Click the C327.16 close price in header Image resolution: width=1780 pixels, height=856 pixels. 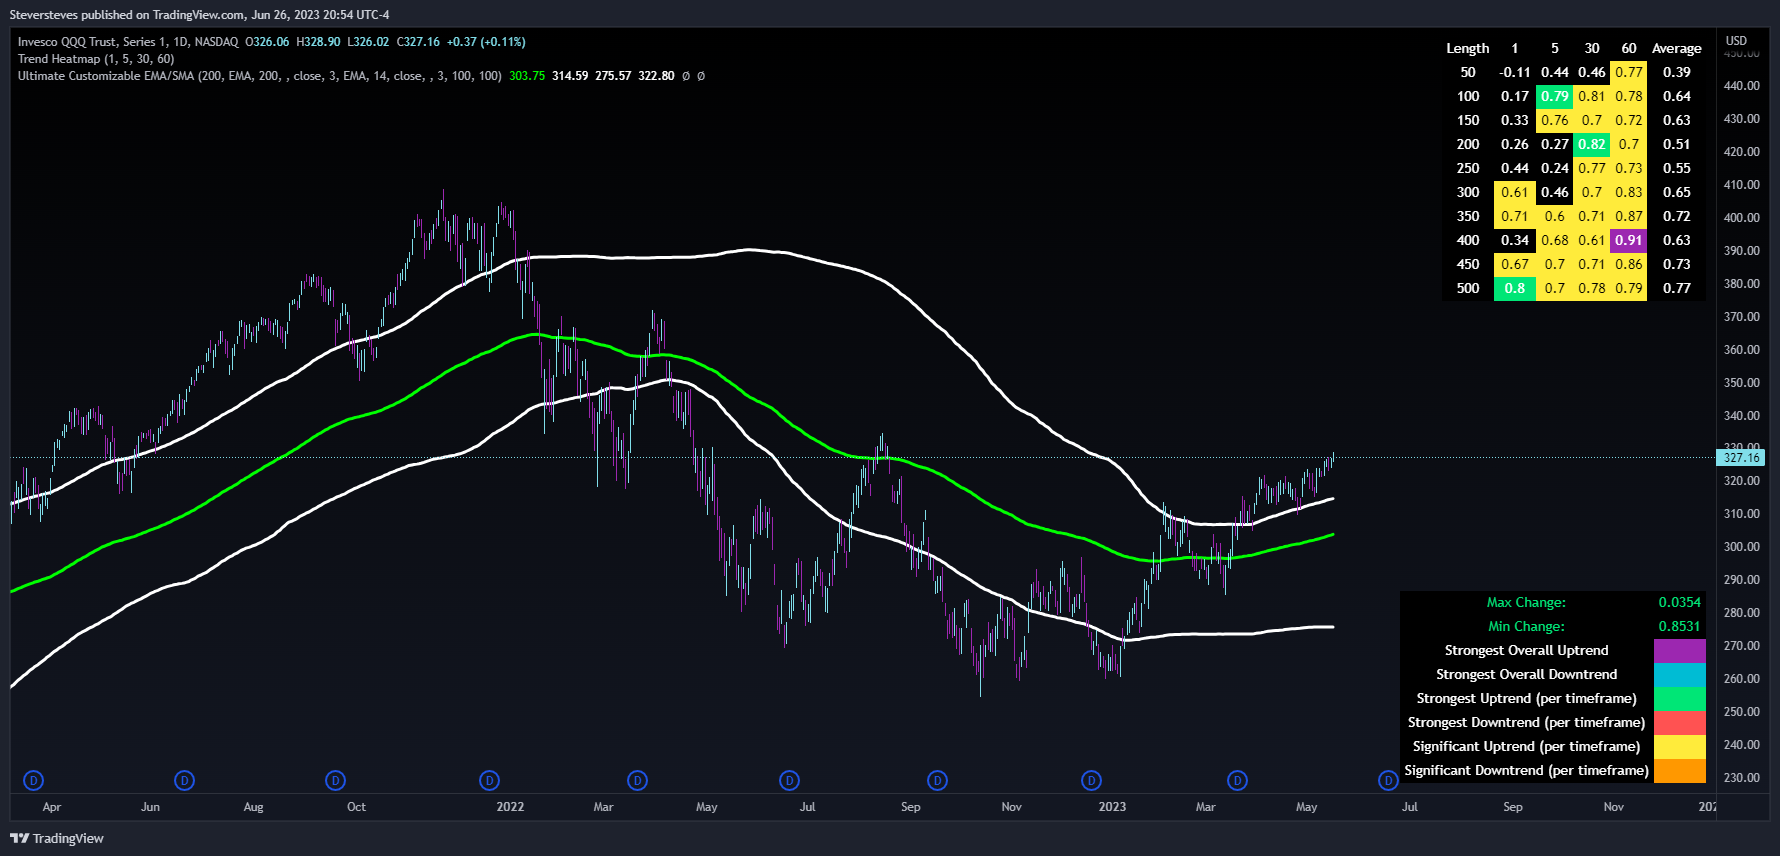pyautogui.click(x=418, y=42)
